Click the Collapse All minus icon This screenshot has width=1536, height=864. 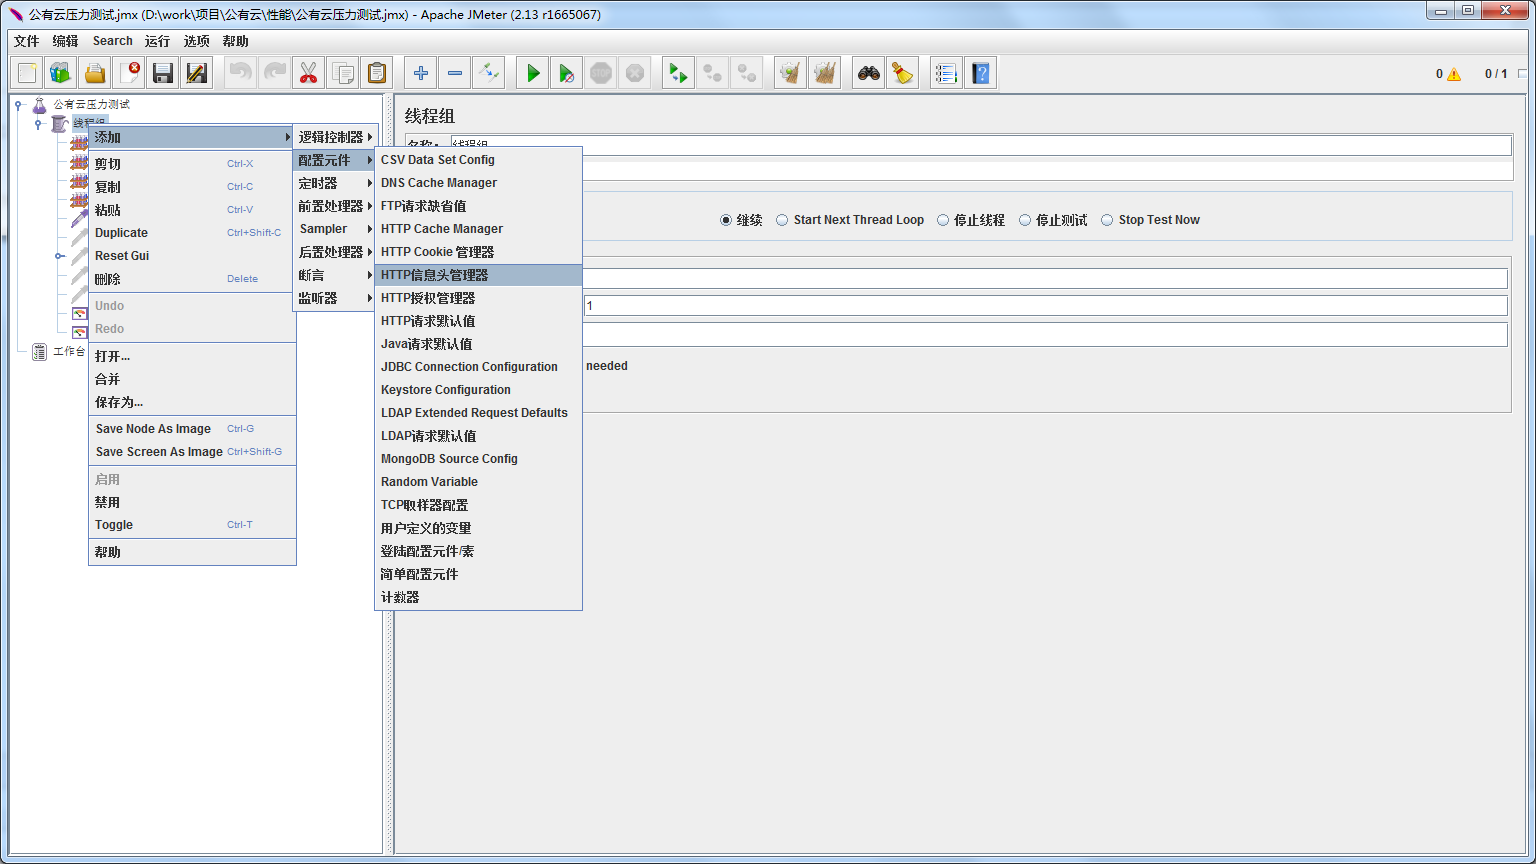[x=455, y=73]
